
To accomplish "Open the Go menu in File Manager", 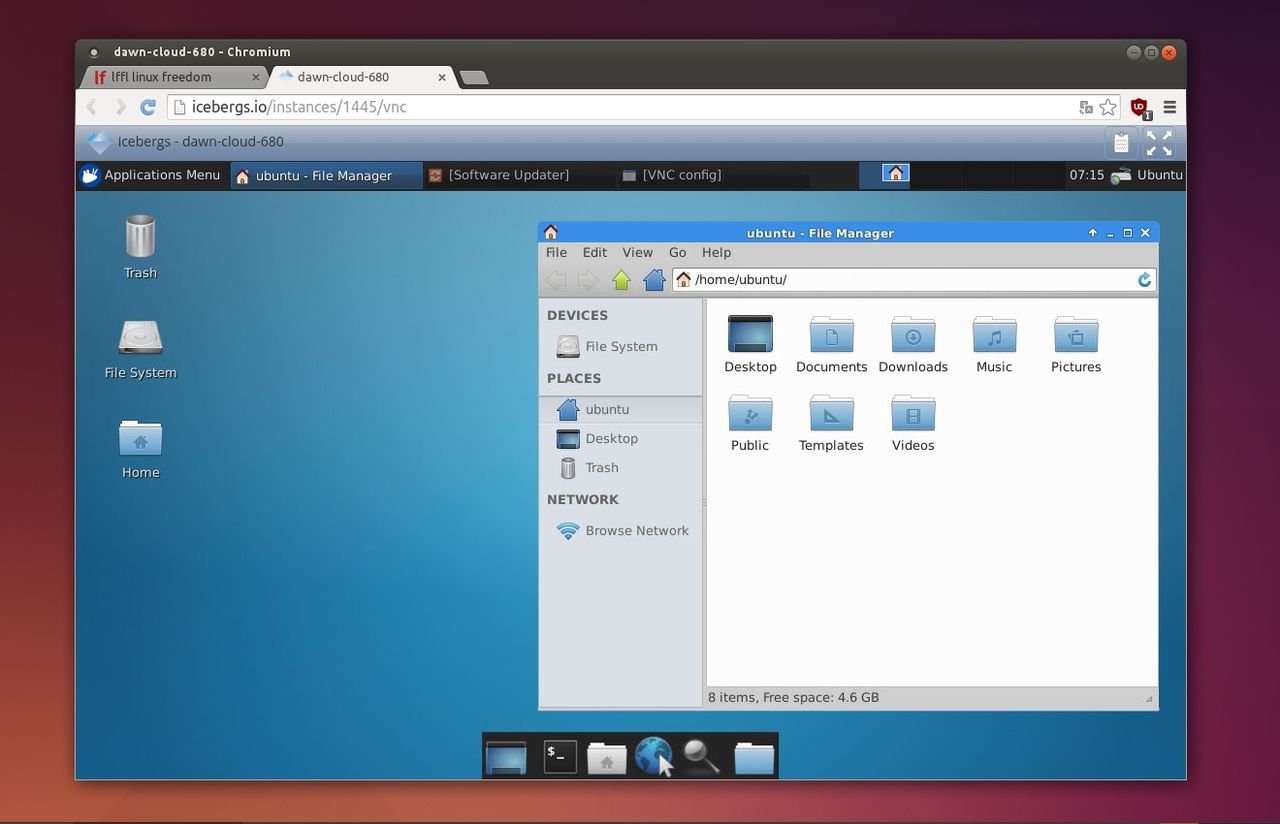I will (677, 253).
